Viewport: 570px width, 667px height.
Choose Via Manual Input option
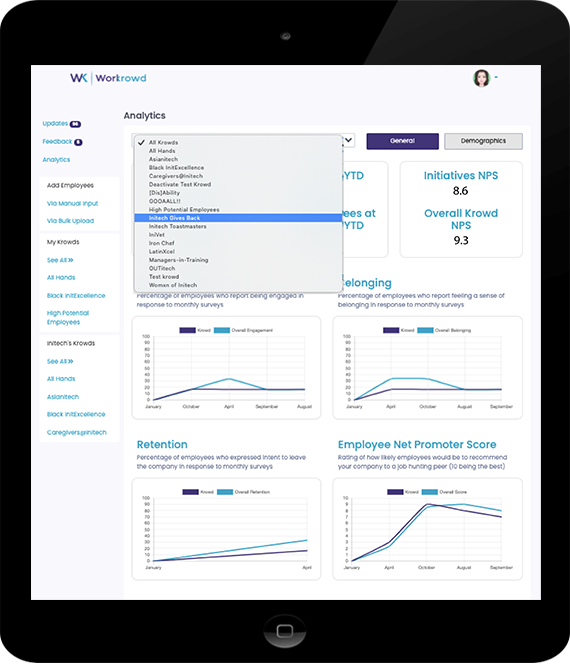tap(72, 203)
